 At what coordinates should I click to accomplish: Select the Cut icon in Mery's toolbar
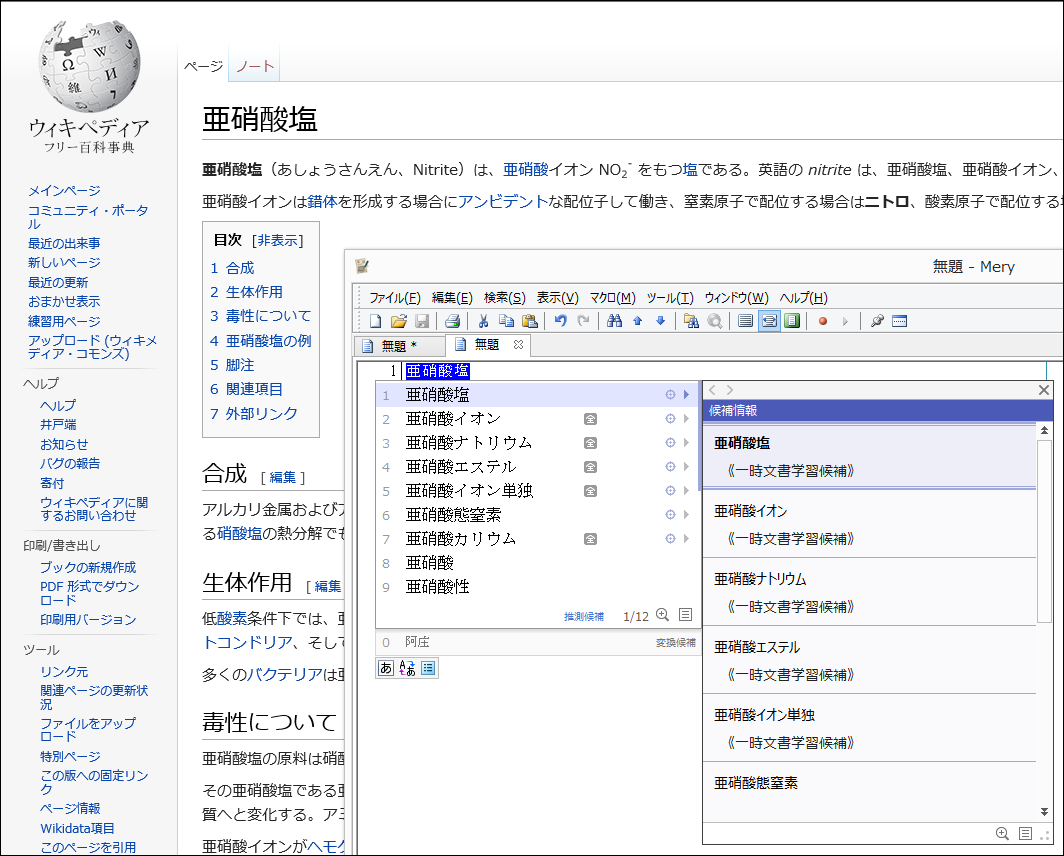tap(482, 321)
